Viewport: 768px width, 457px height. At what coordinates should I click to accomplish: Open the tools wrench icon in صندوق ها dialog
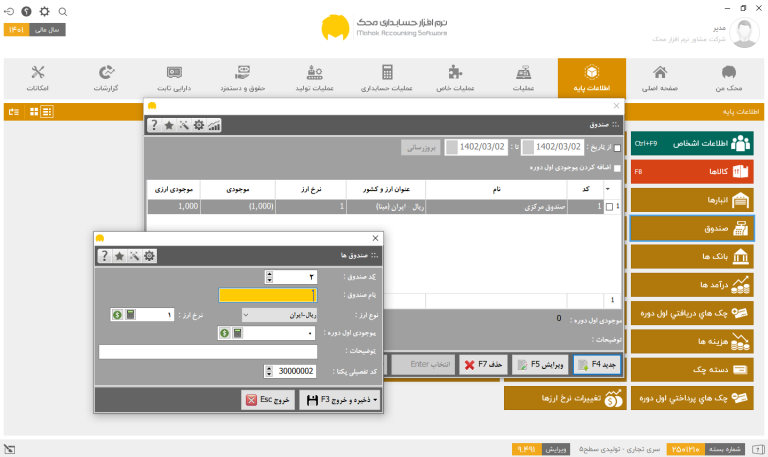(x=134, y=256)
